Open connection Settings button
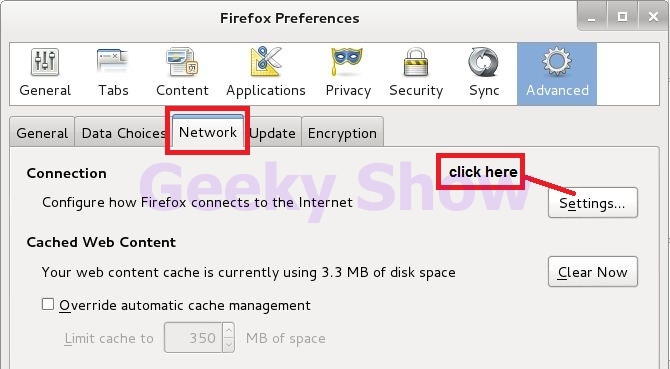Image resolution: width=670 pixels, height=369 pixels. click(x=593, y=203)
